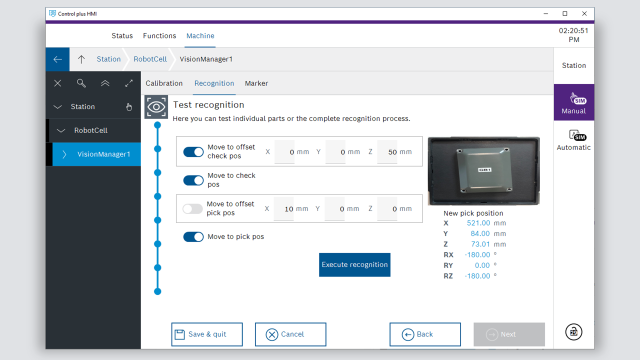
Task: Open search in the navigation tree
Action: 81,83
